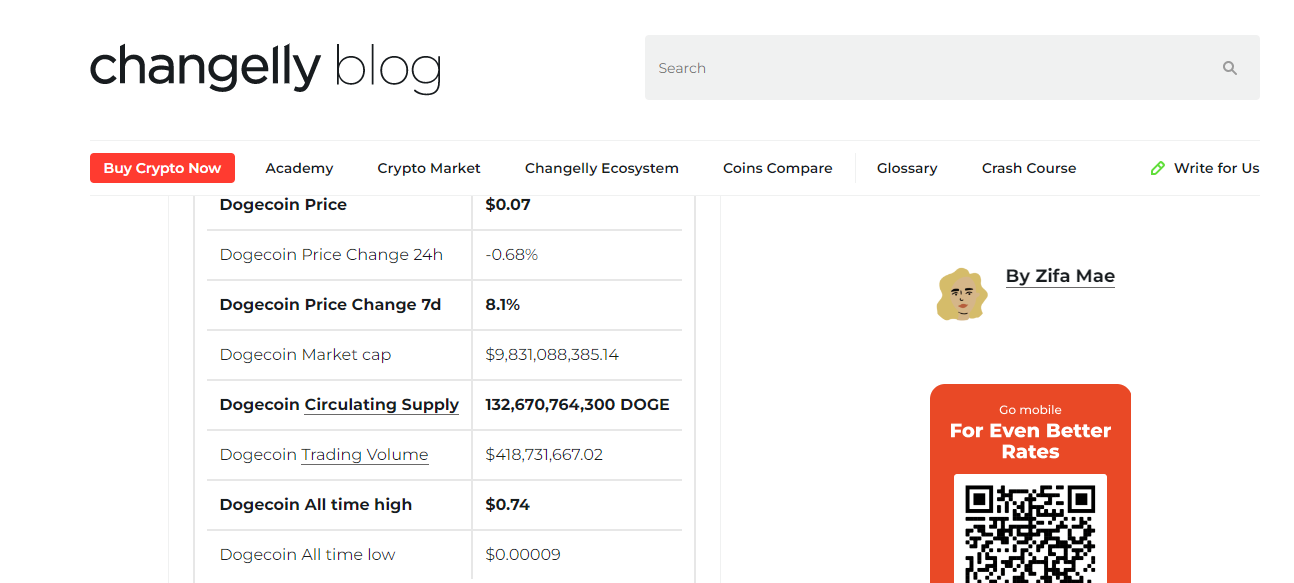Click the search magnifier icon
Image resolution: width=1294 pixels, height=583 pixels.
pyautogui.click(x=1230, y=68)
